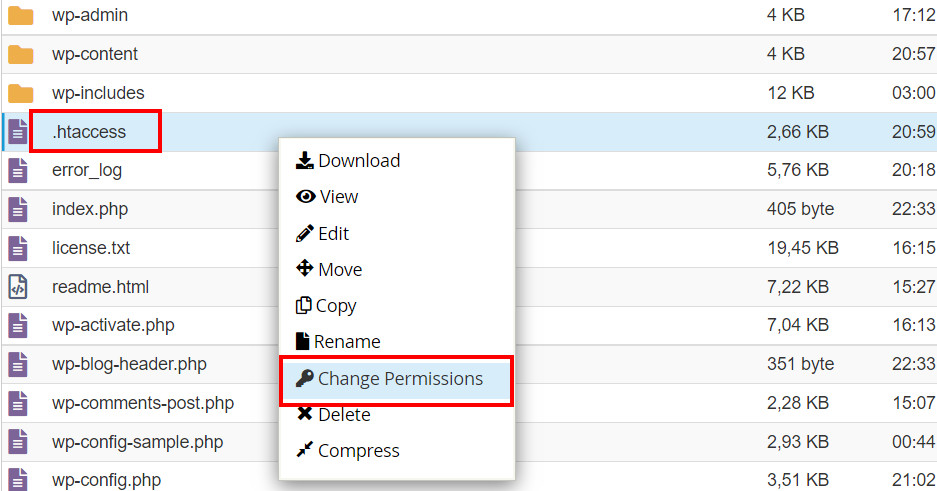Click the wp-activate.php file name

113,326
